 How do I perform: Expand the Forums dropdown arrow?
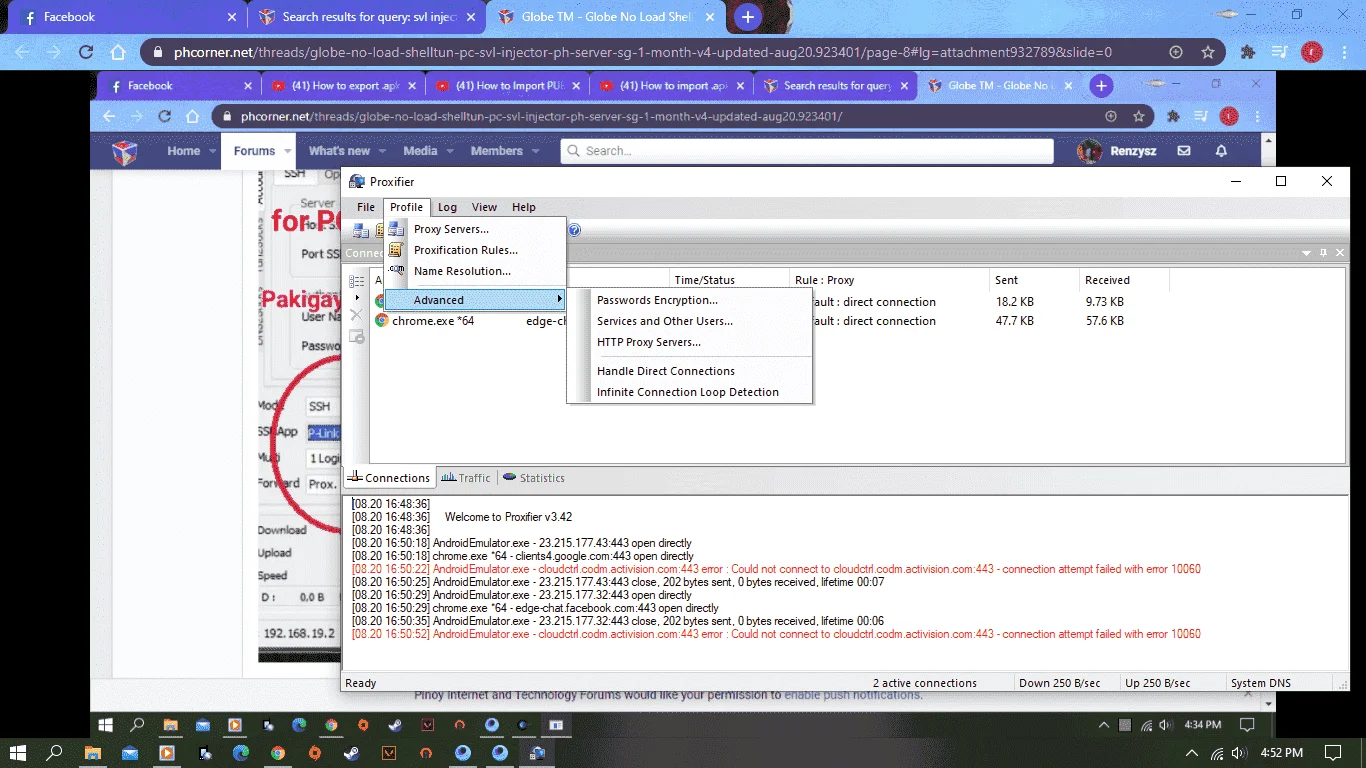point(288,152)
